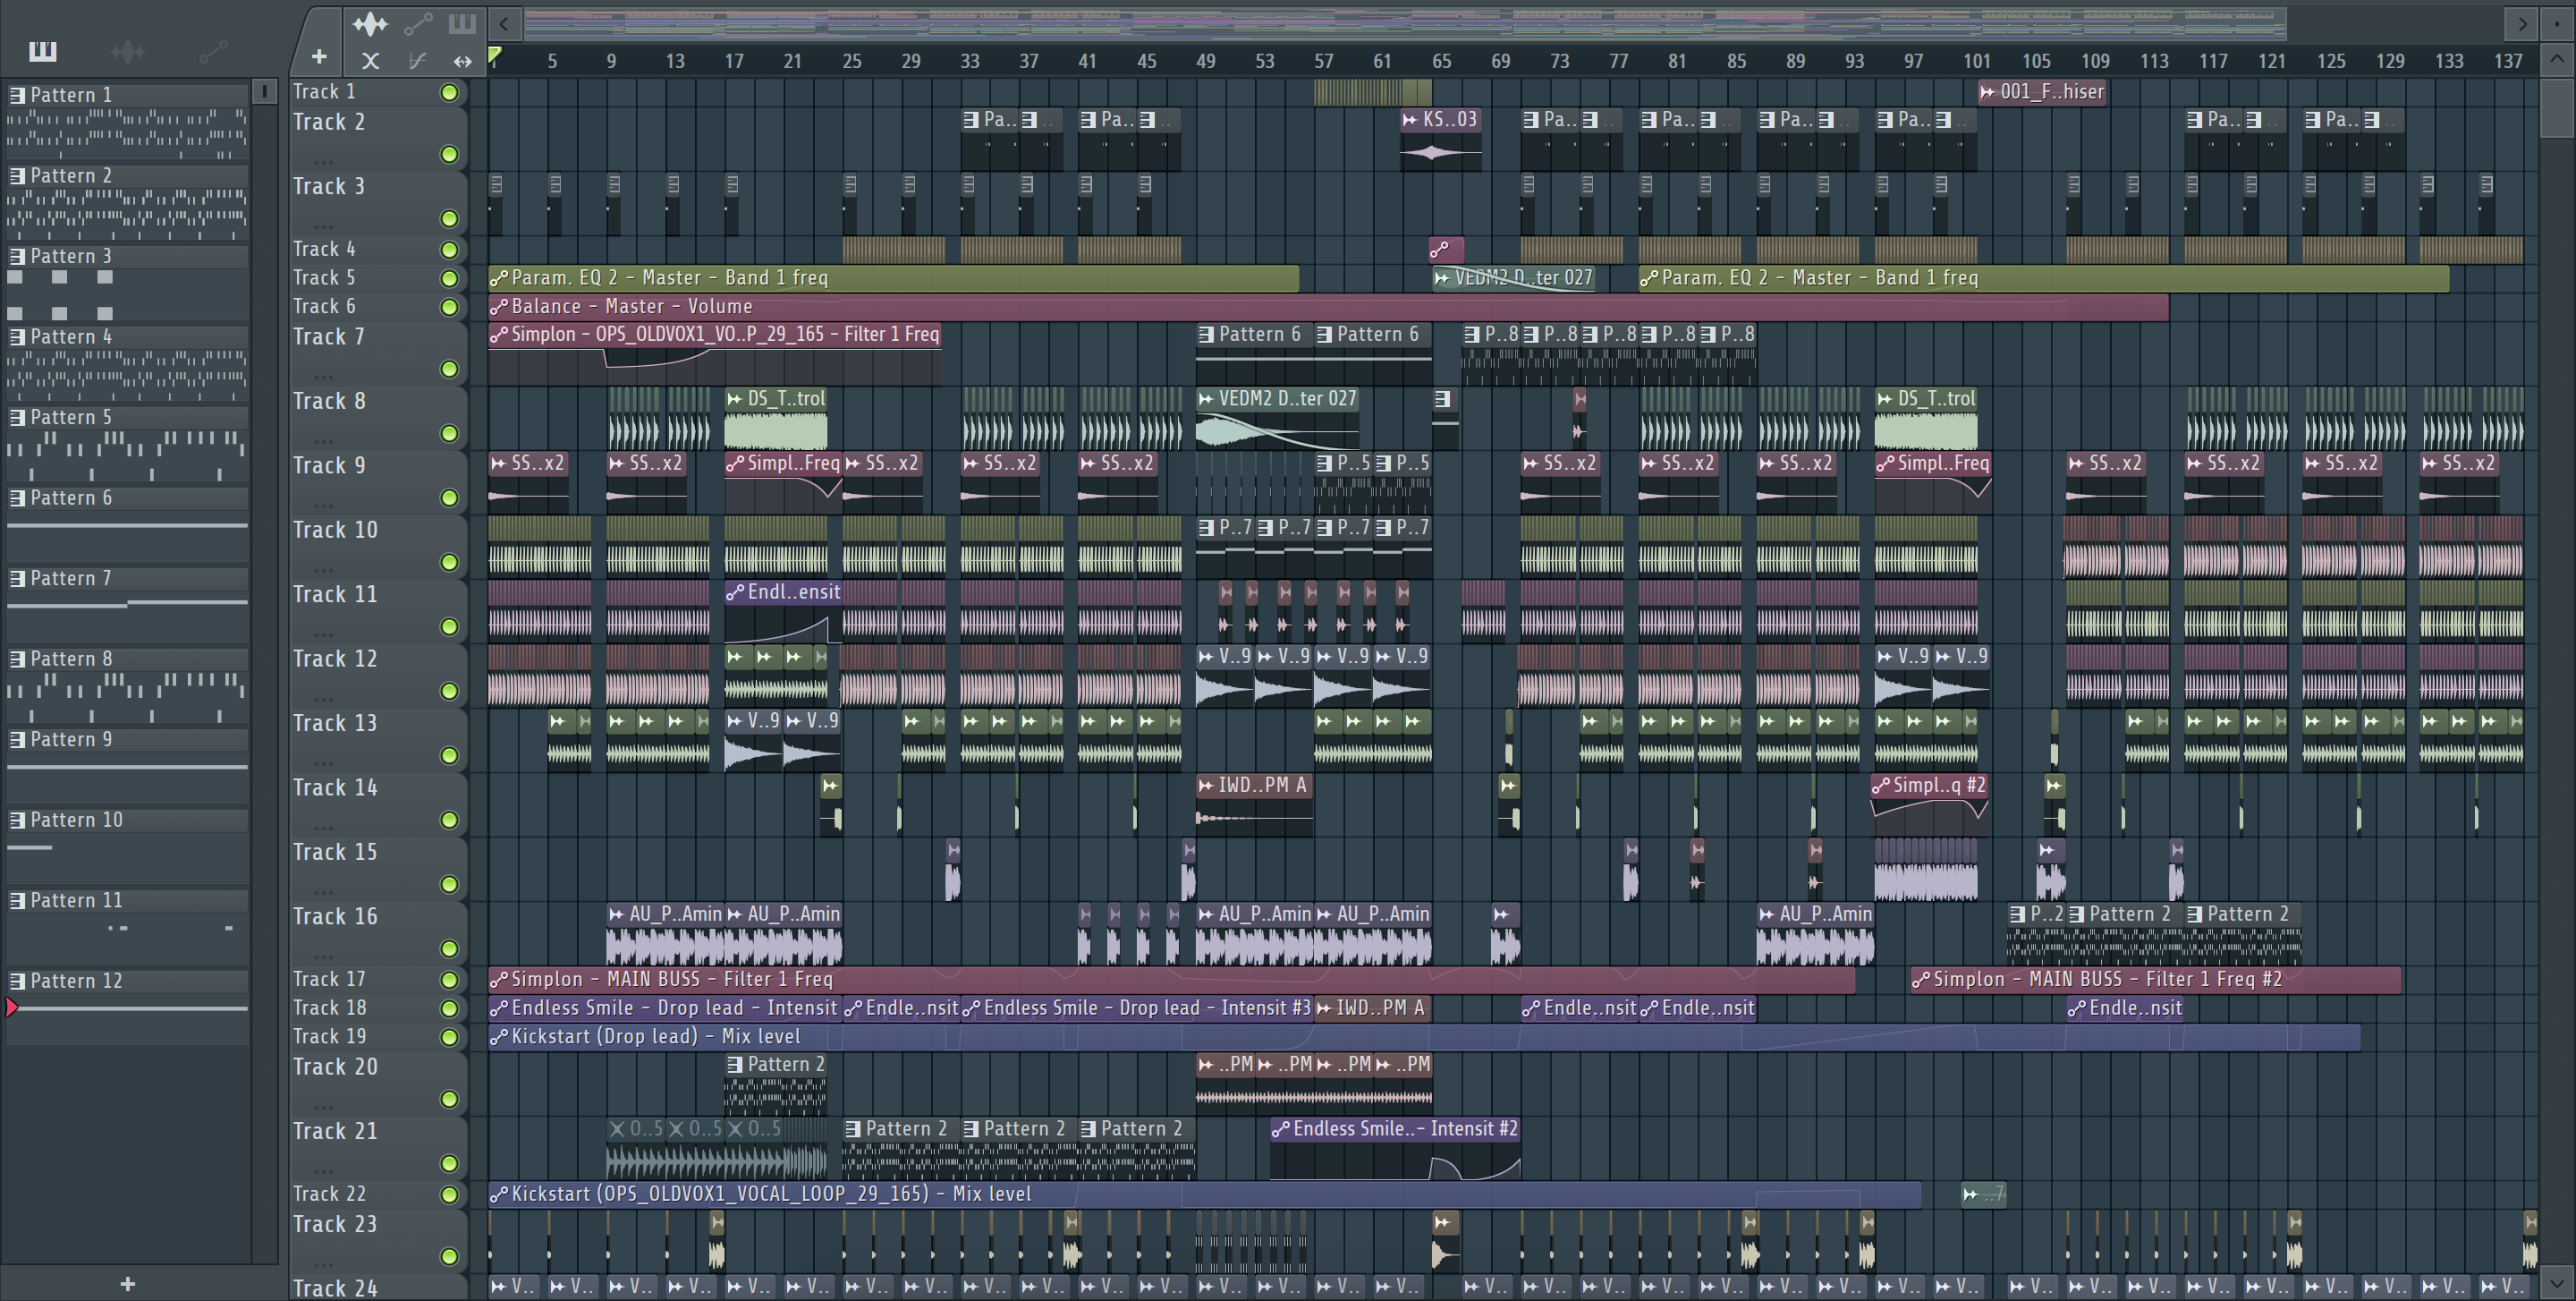Click bar 101 on the timeline ruler
Screen dimensions: 2576x1301
pos(1976,61)
